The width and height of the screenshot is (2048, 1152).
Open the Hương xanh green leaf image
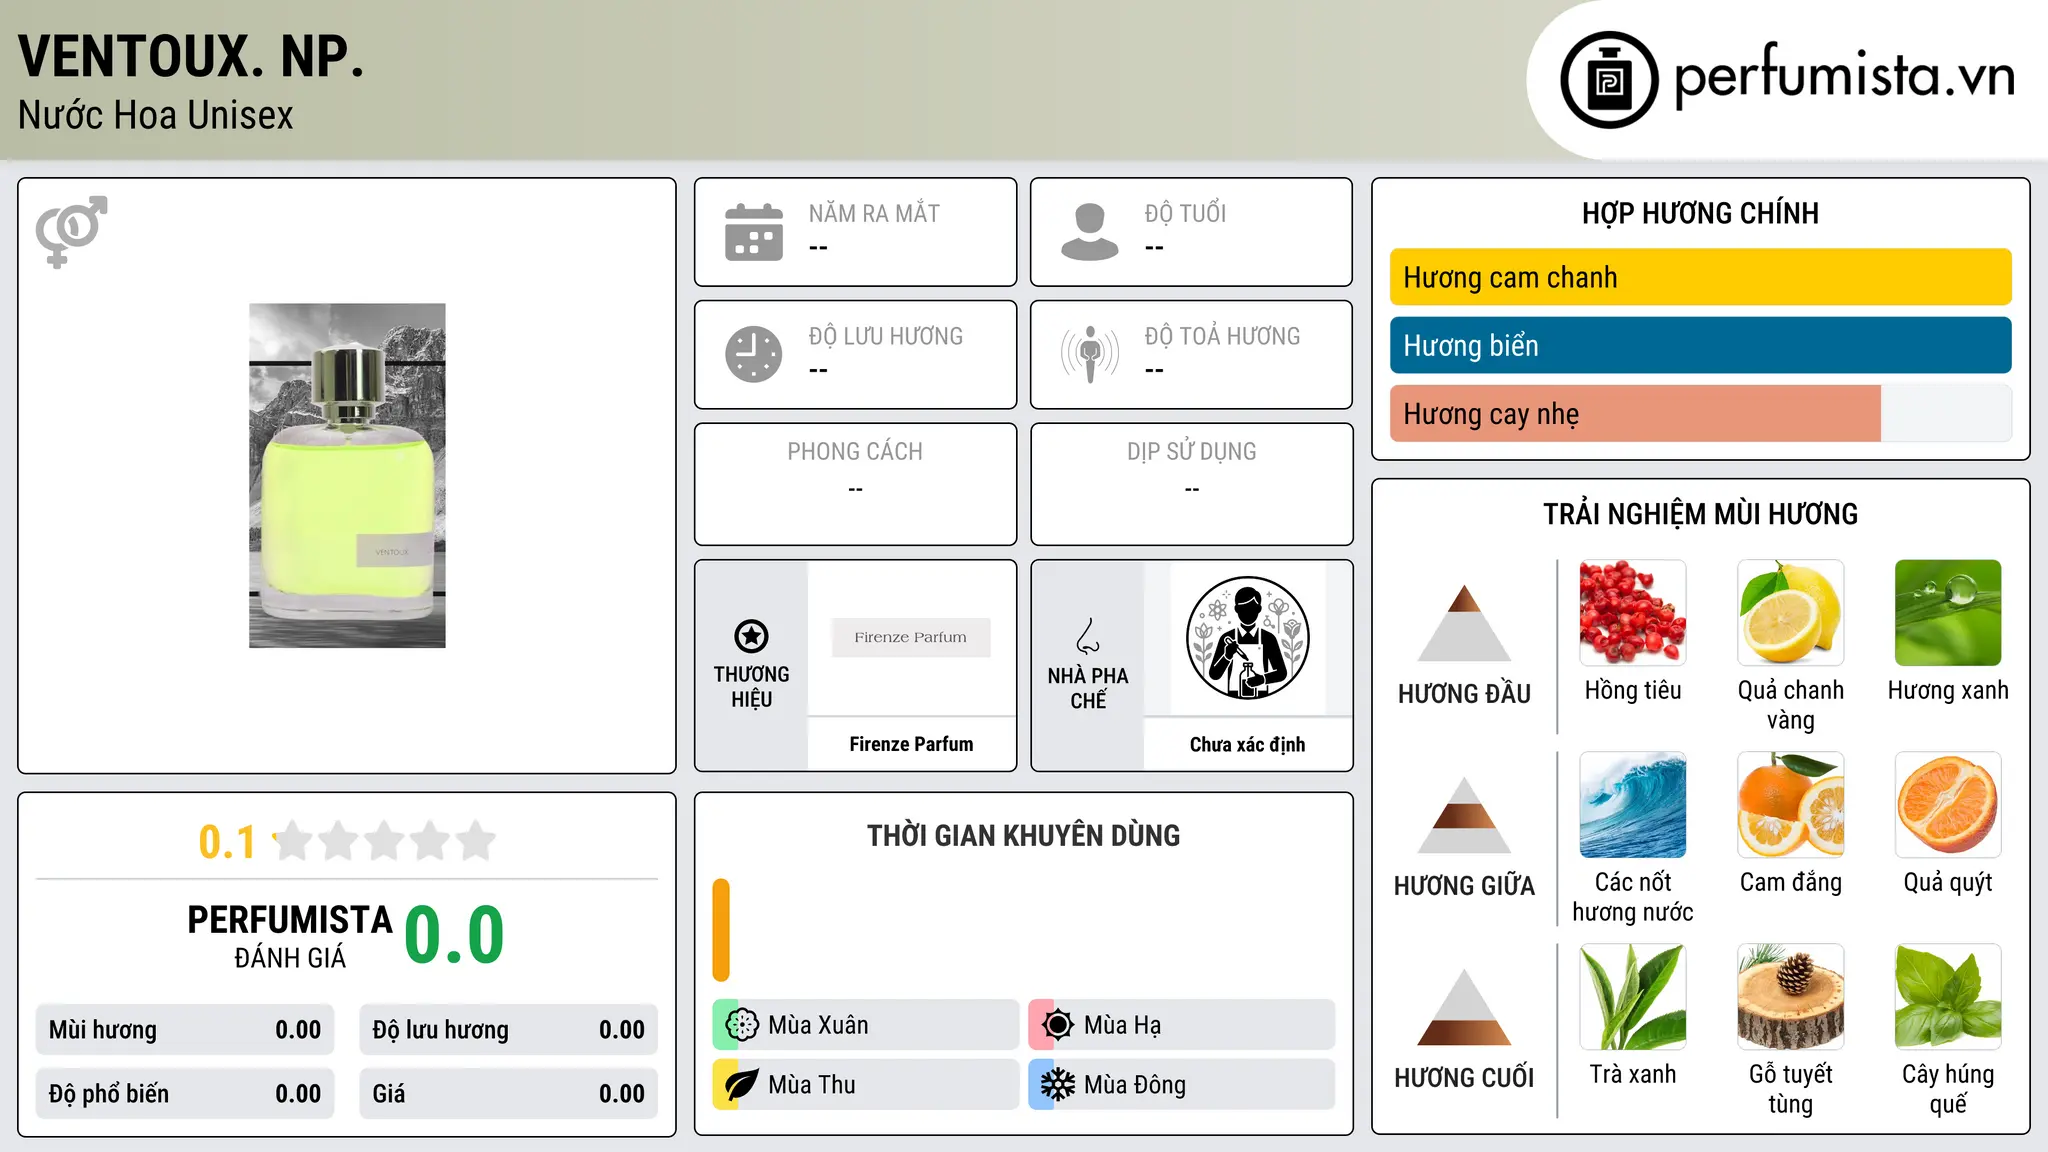tap(1948, 612)
